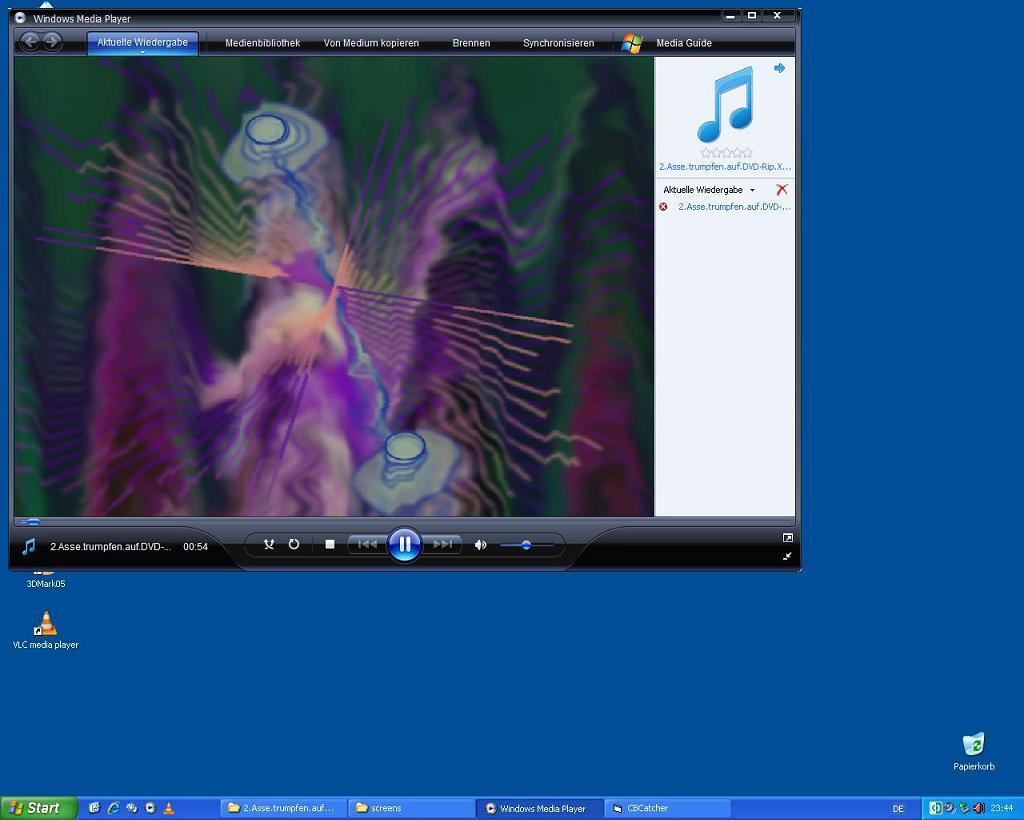
Task: Open the Von Medium kopieren tab
Action: pyautogui.click(x=371, y=43)
